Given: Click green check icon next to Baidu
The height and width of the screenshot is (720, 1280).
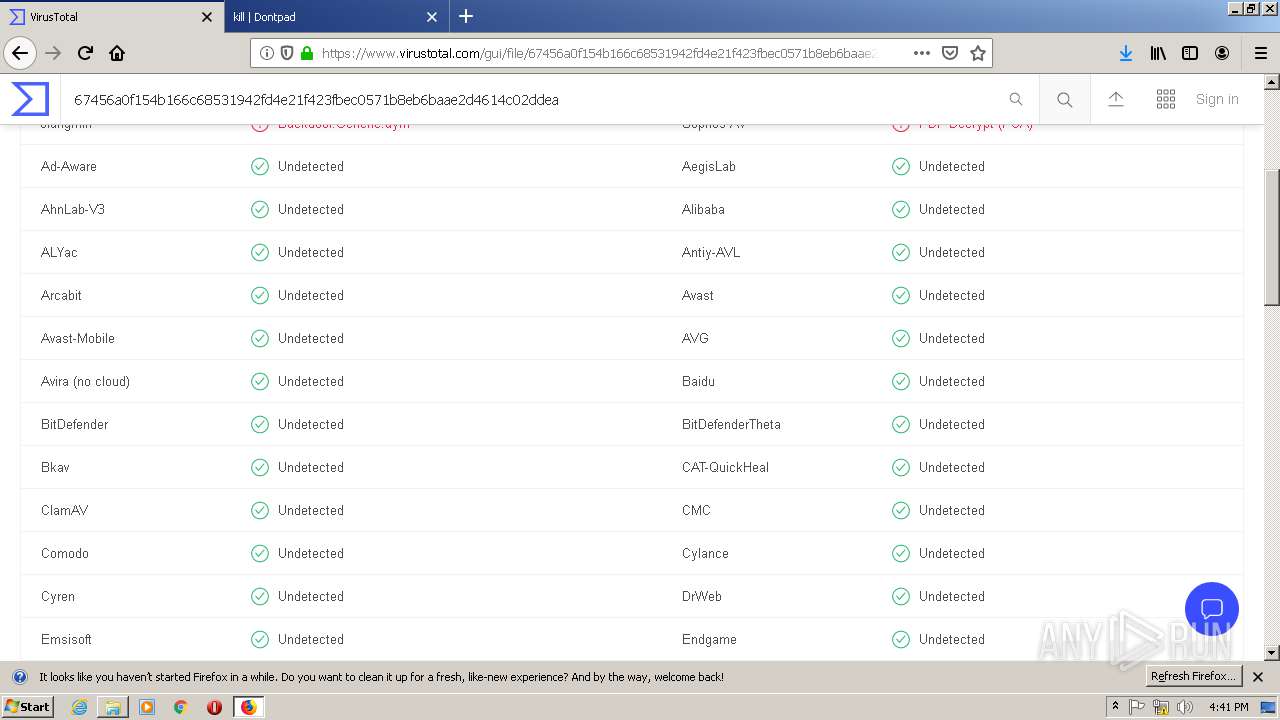Looking at the screenshot, I should click(901, 381).
